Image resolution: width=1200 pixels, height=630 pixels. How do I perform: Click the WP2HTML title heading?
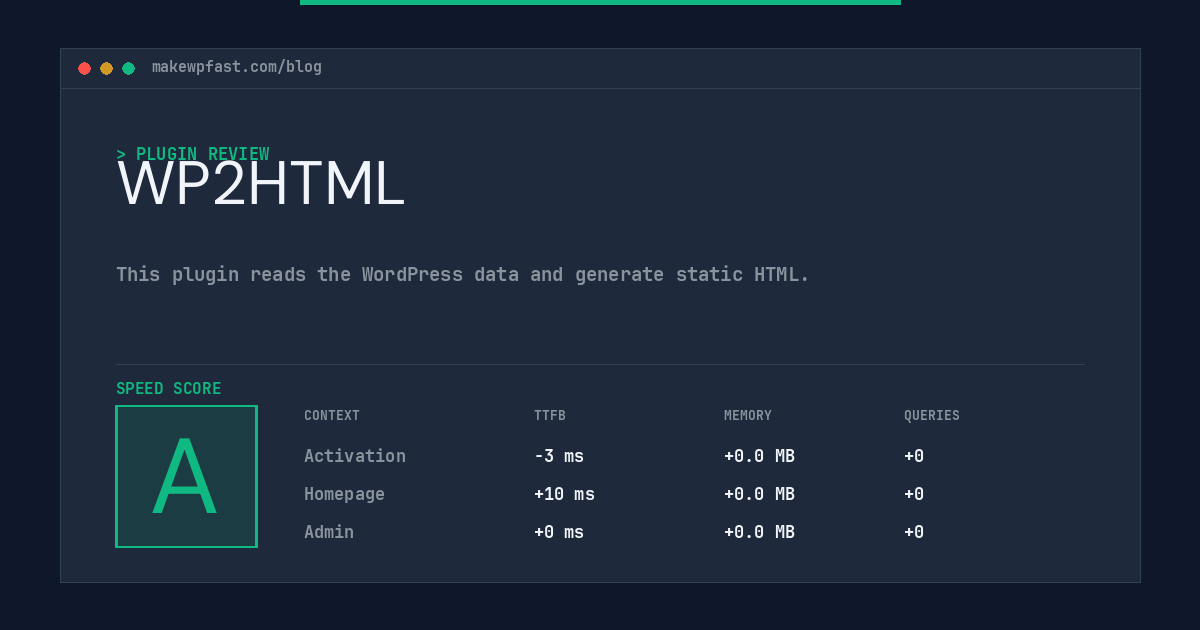point(261,184)
